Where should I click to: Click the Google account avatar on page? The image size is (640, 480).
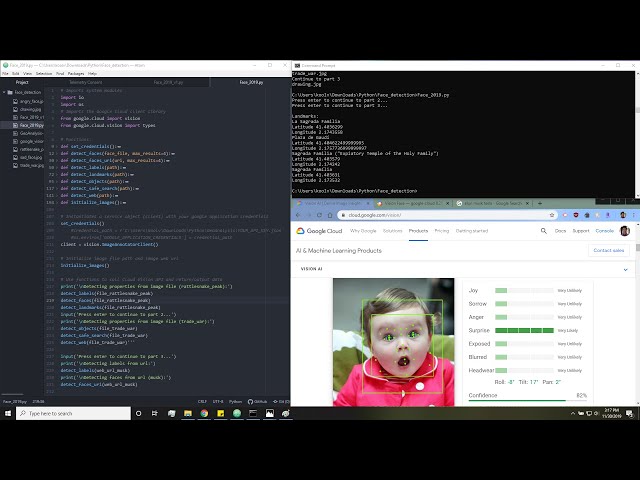tap(624, 231)
